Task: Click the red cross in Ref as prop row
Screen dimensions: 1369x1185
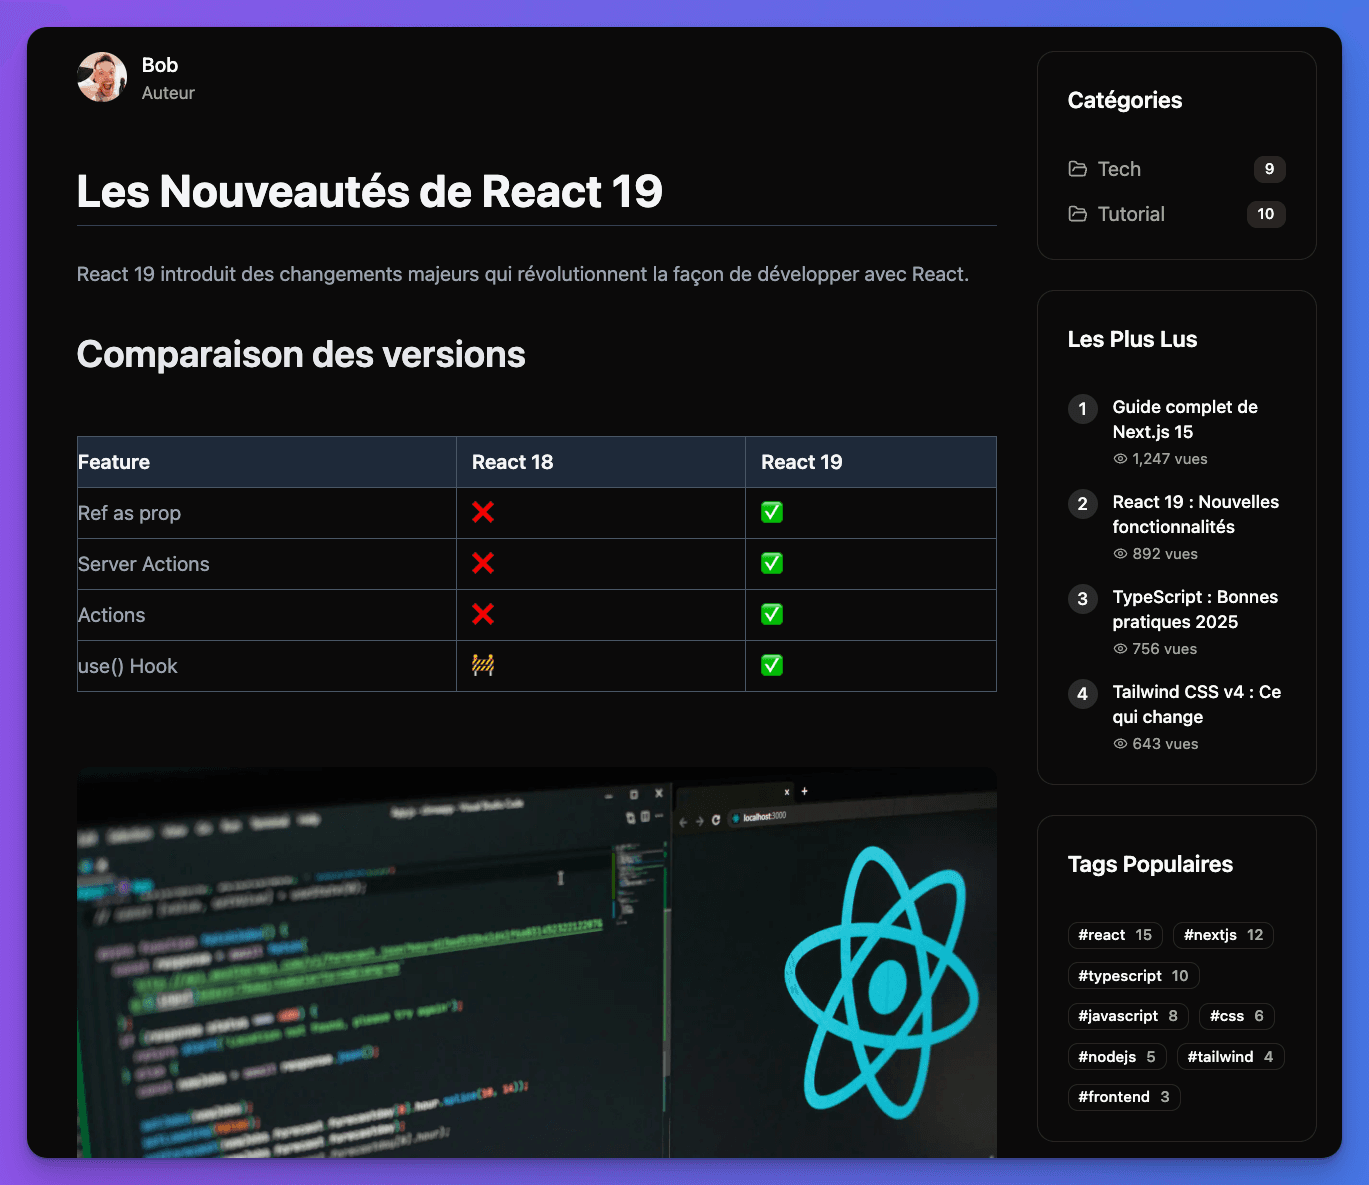Action: [x=483, y=513]
